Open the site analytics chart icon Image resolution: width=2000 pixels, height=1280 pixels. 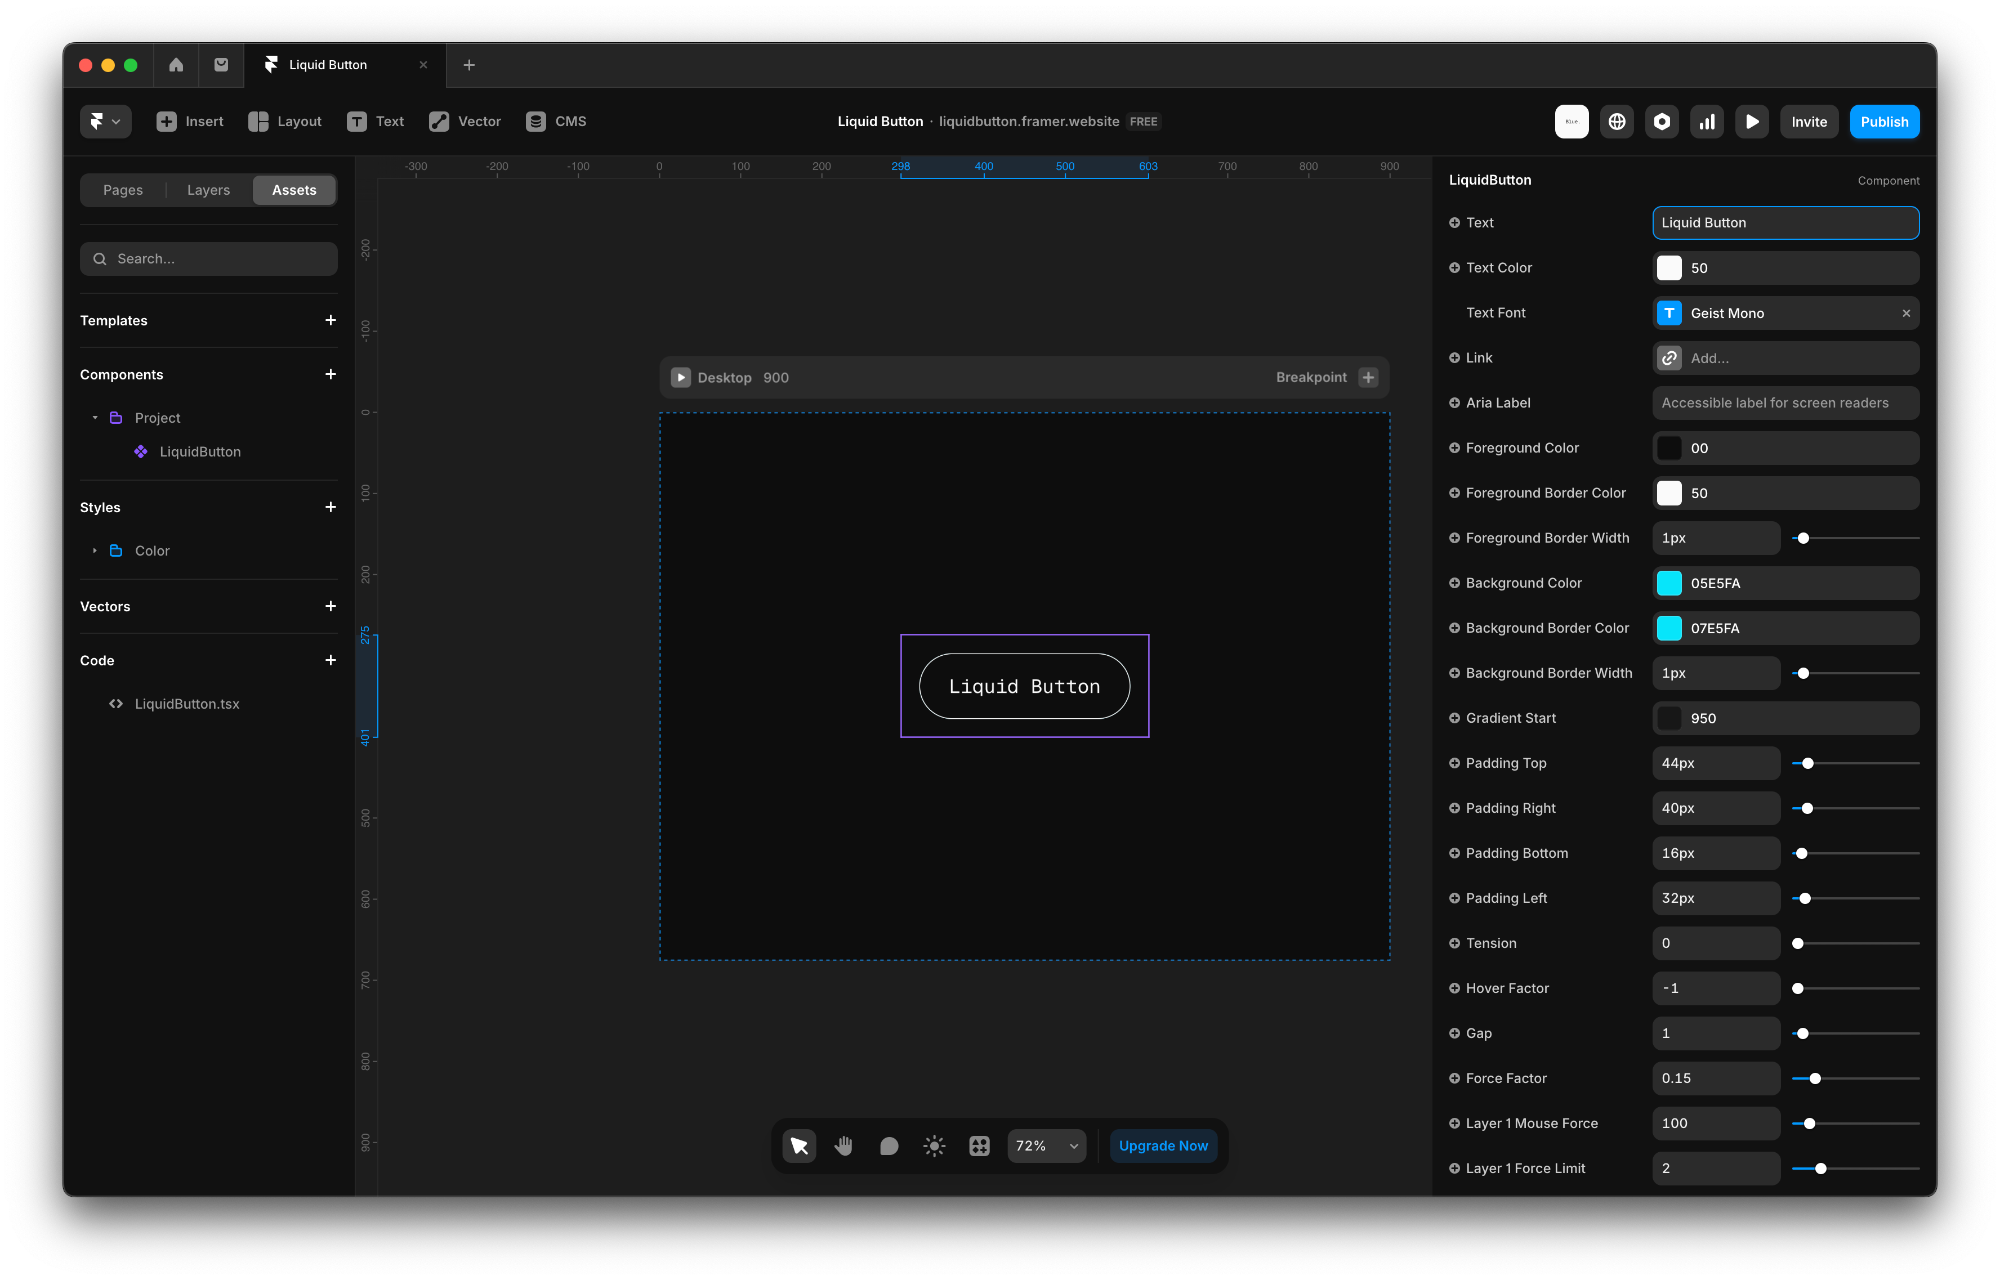pyautogui.click(x=1707, y=122)
